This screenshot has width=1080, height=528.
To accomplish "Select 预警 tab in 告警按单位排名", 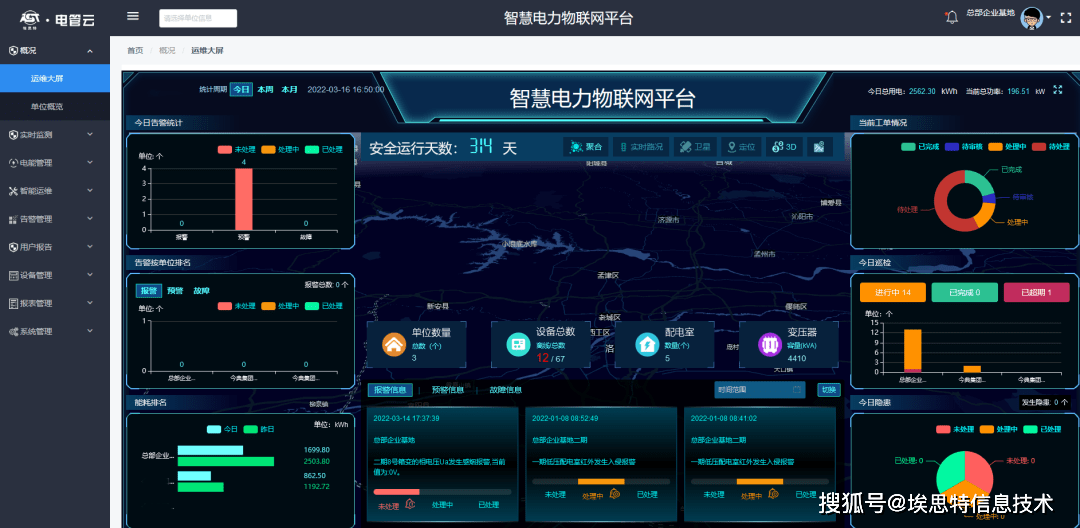I will click(x=175, y=291).
